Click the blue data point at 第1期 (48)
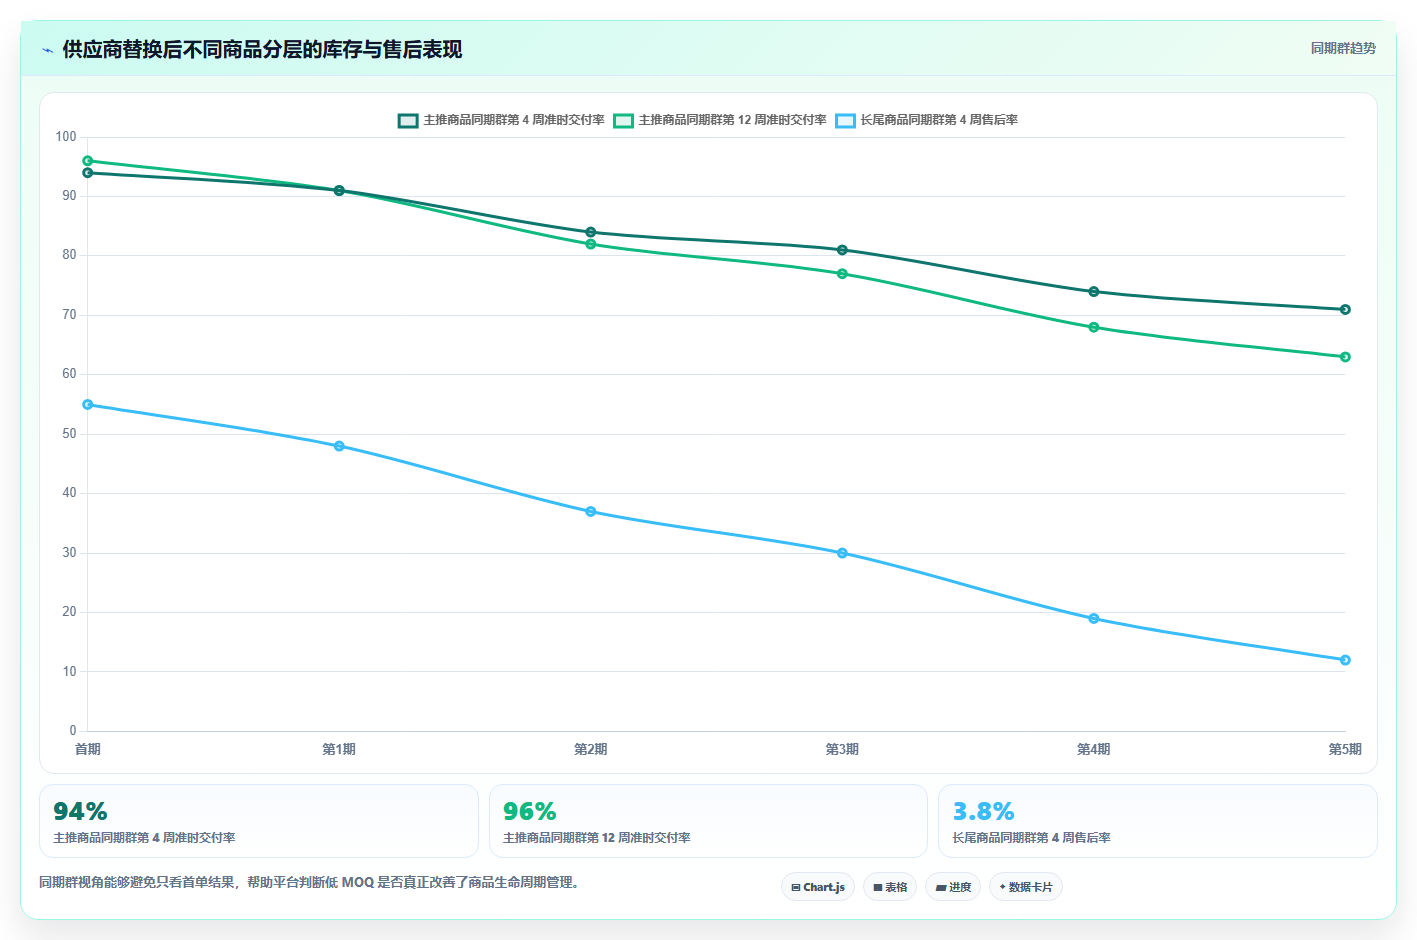Screen dimensions: 1417x940 click(x=339, y=446)
